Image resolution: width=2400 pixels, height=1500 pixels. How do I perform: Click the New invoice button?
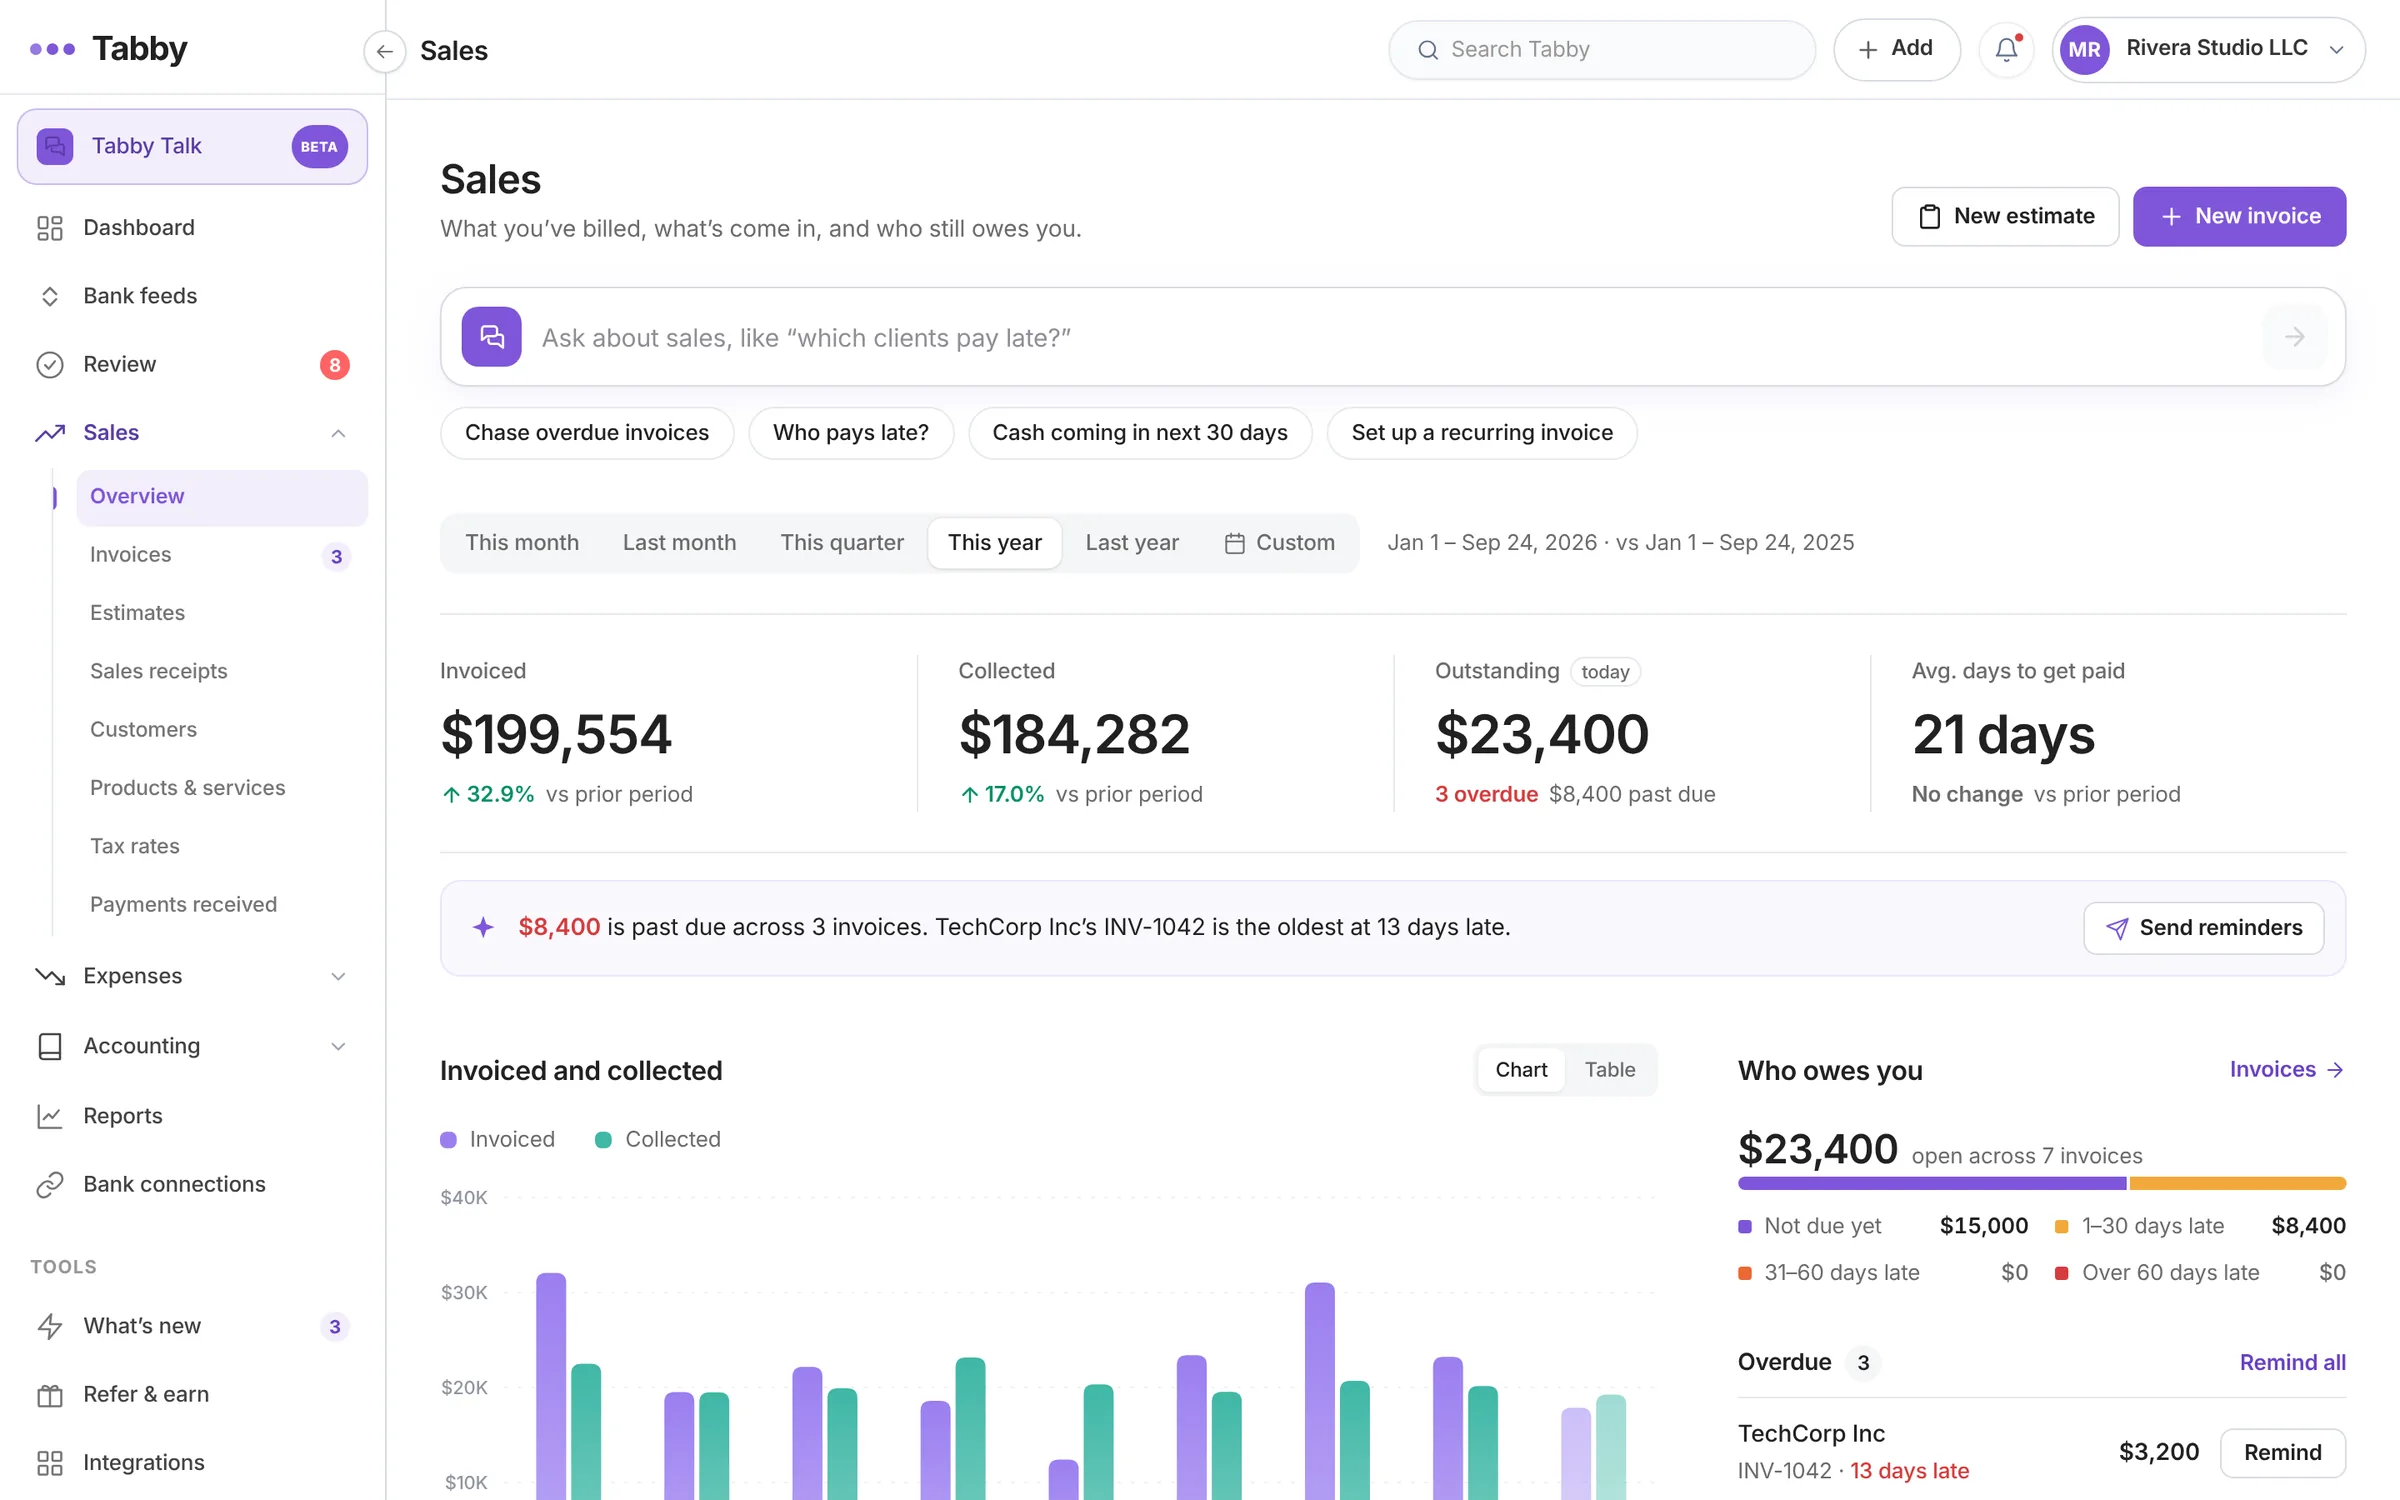click(2239, 217)
